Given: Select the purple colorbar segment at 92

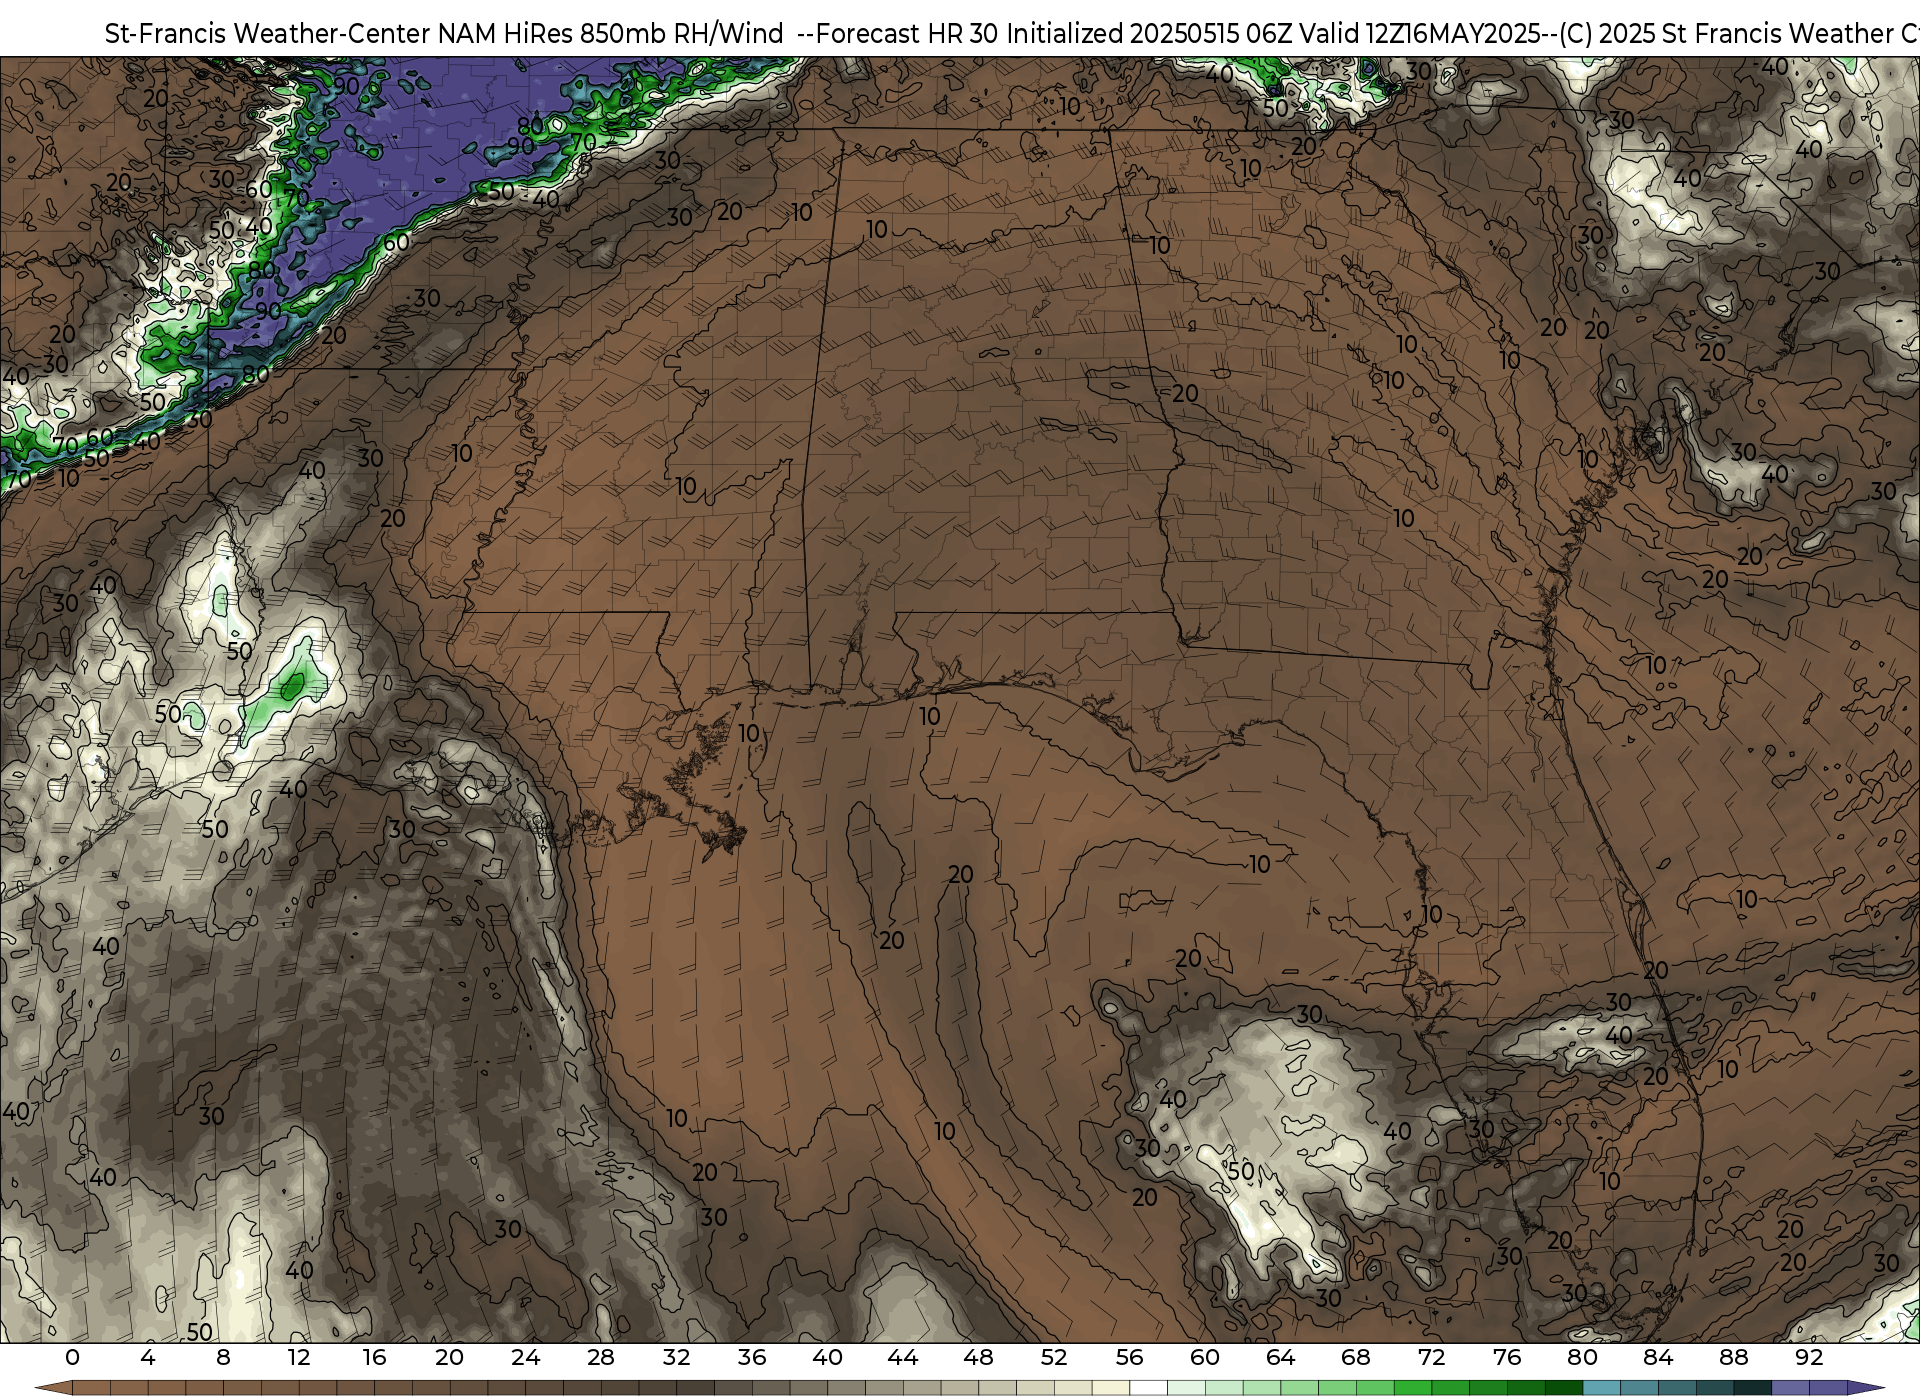Looking at the screenshot, I should coord(1827,1389).
